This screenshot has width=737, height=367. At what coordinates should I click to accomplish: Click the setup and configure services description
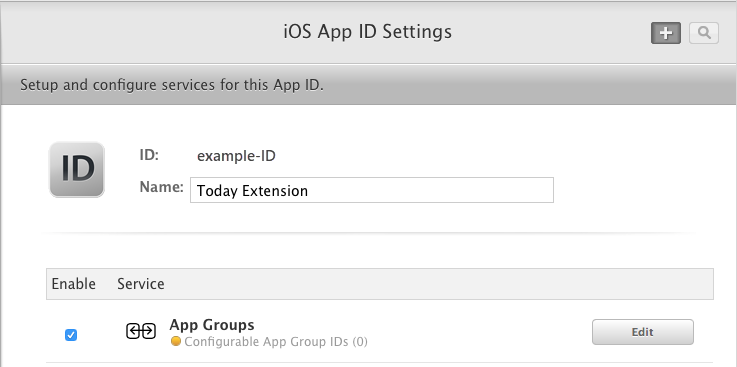(172, 86)
